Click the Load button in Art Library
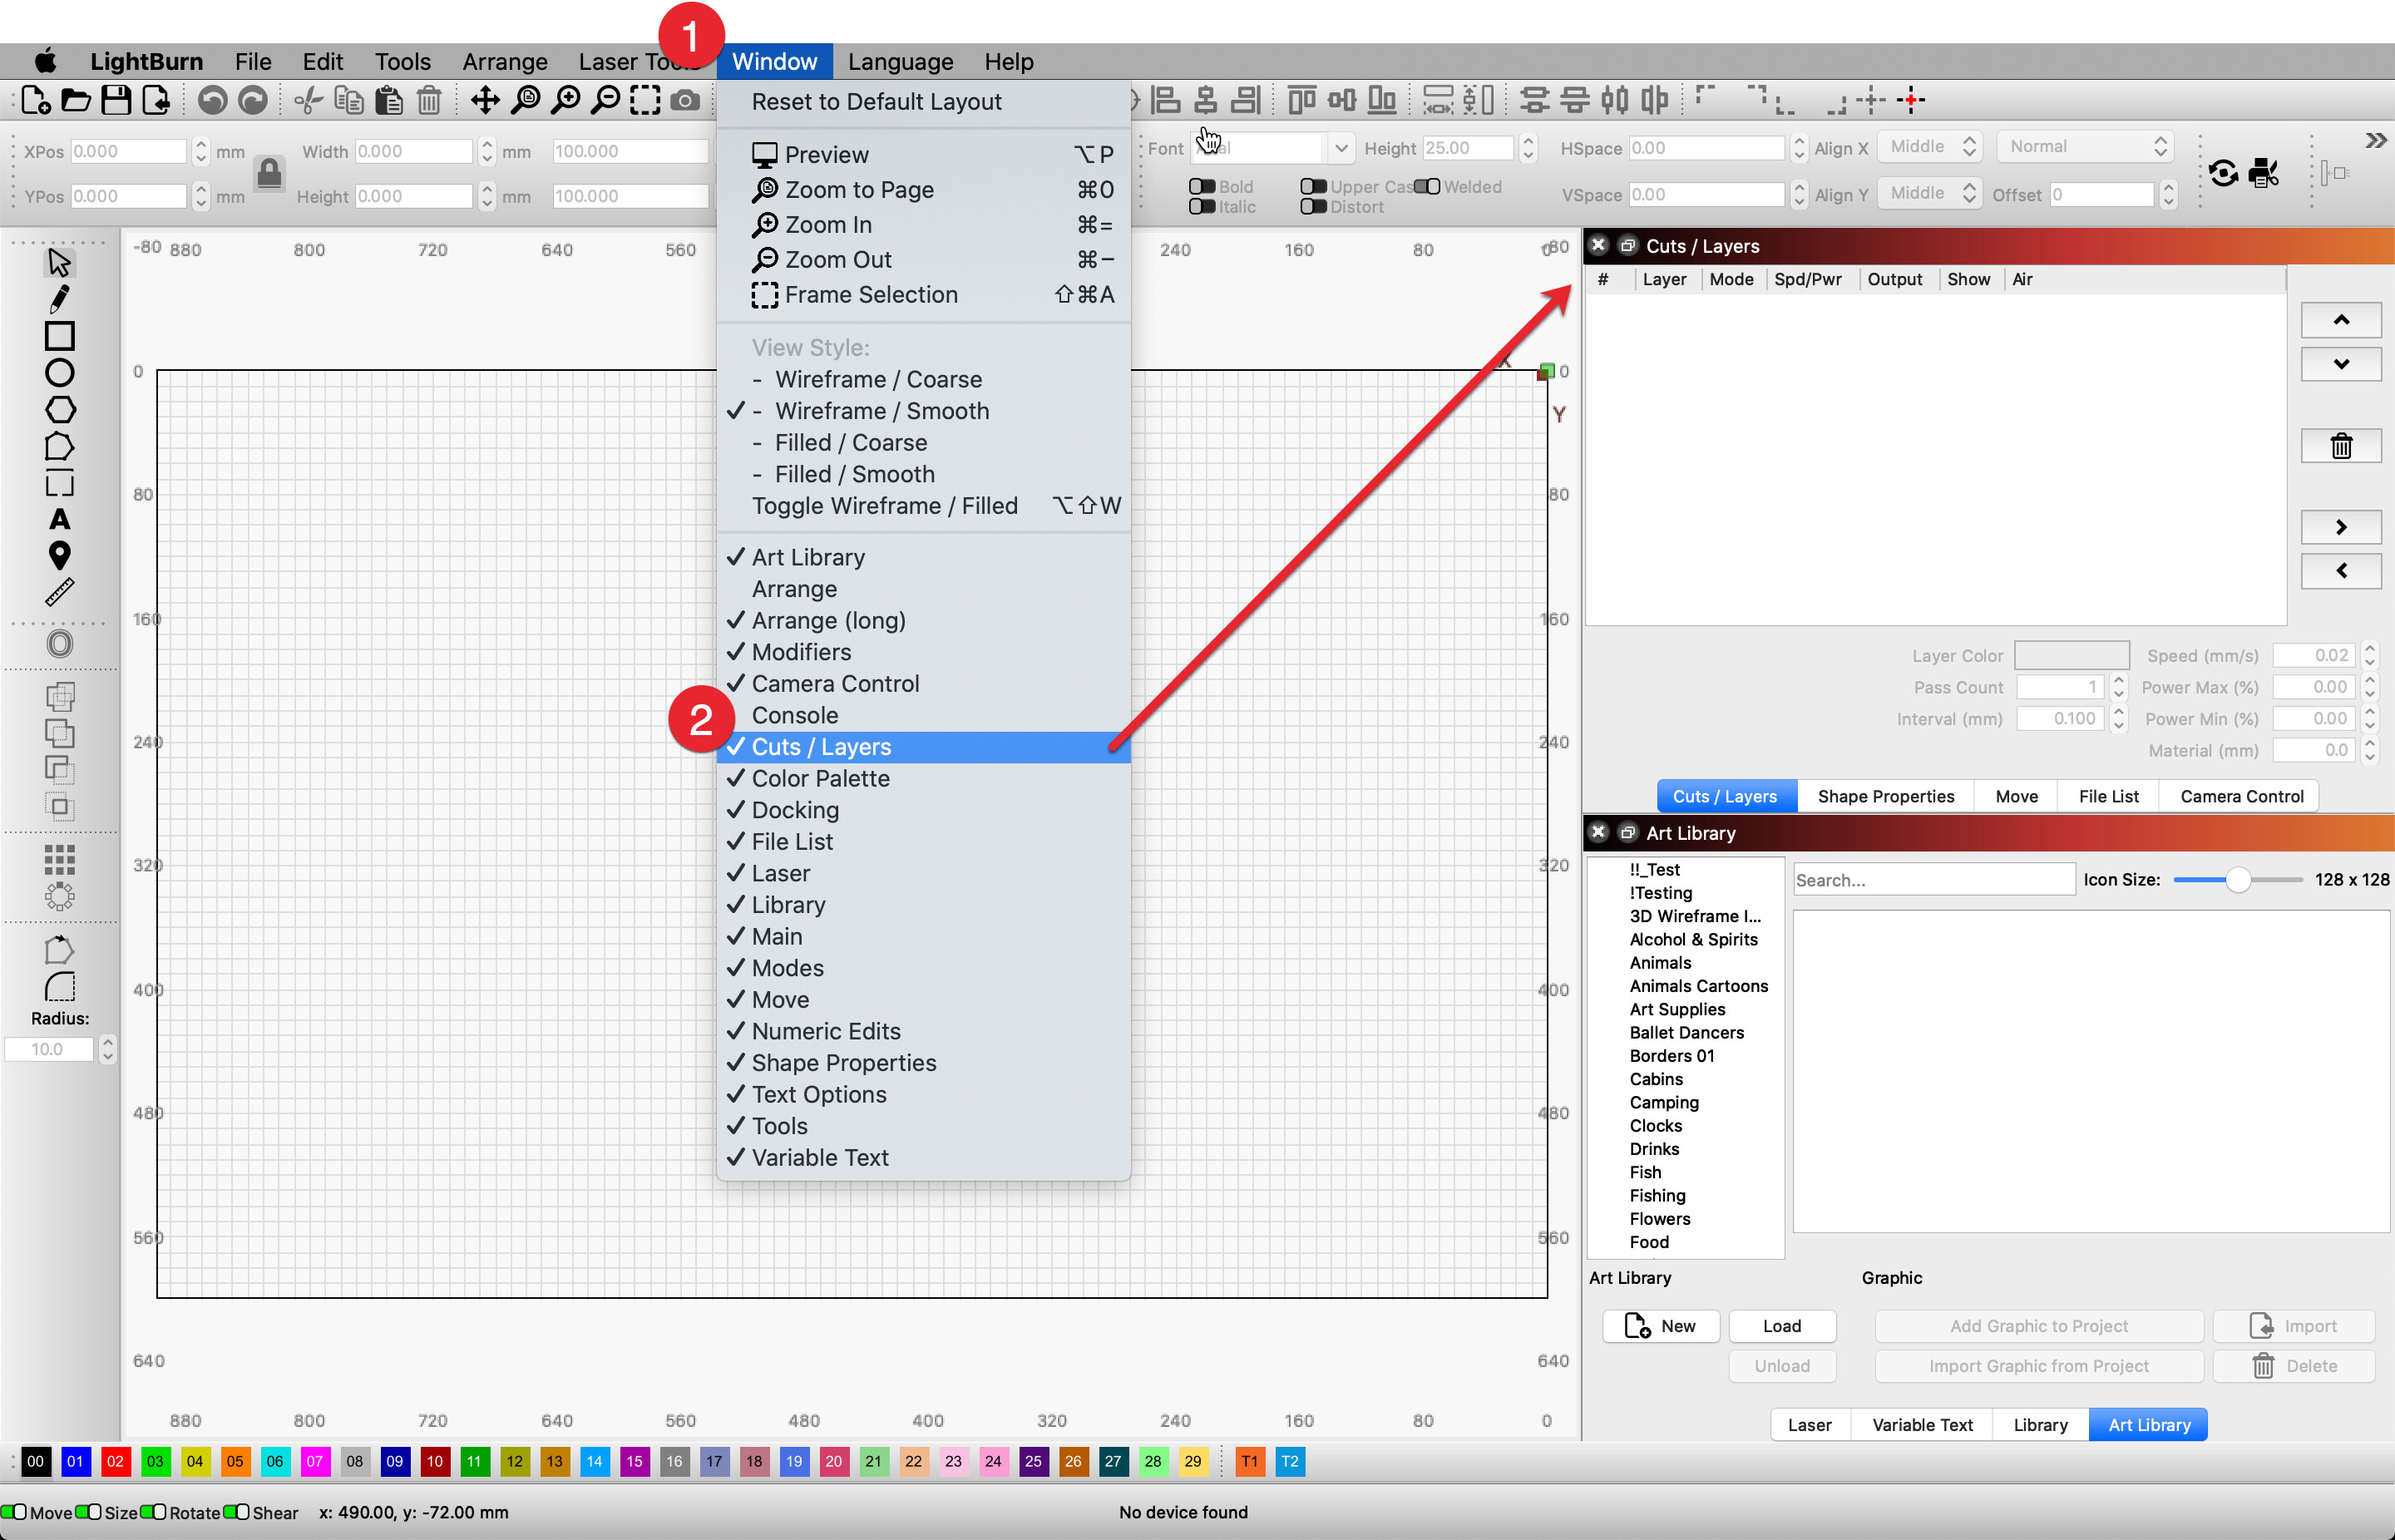This screenshot has width=2395, height=1540. 1781,1326
